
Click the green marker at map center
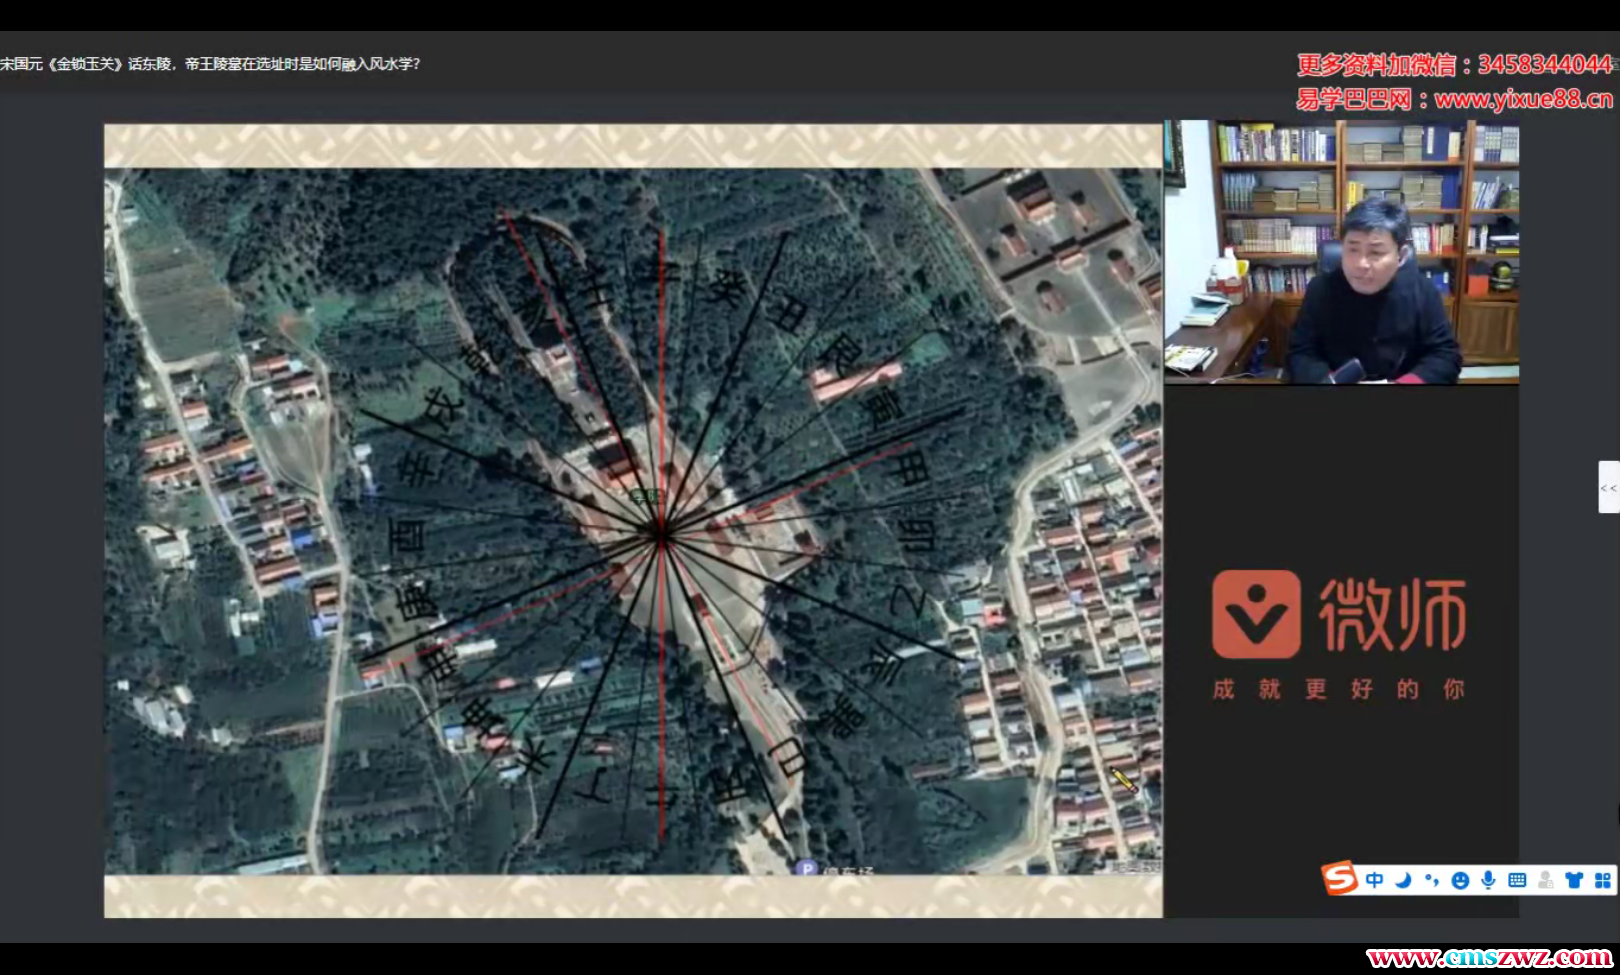coord(647,496)
